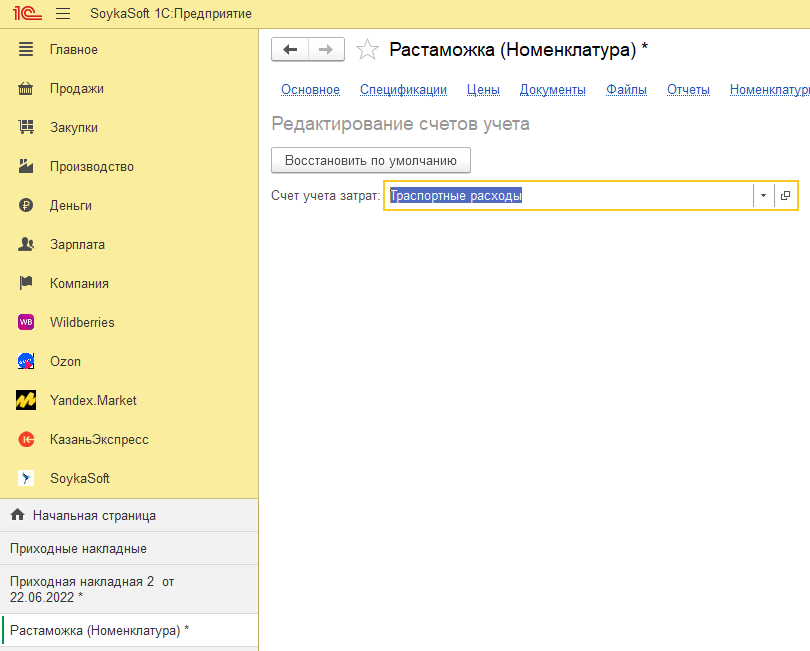
Task: Click the back navigation arrow
Action: point(290,50)
